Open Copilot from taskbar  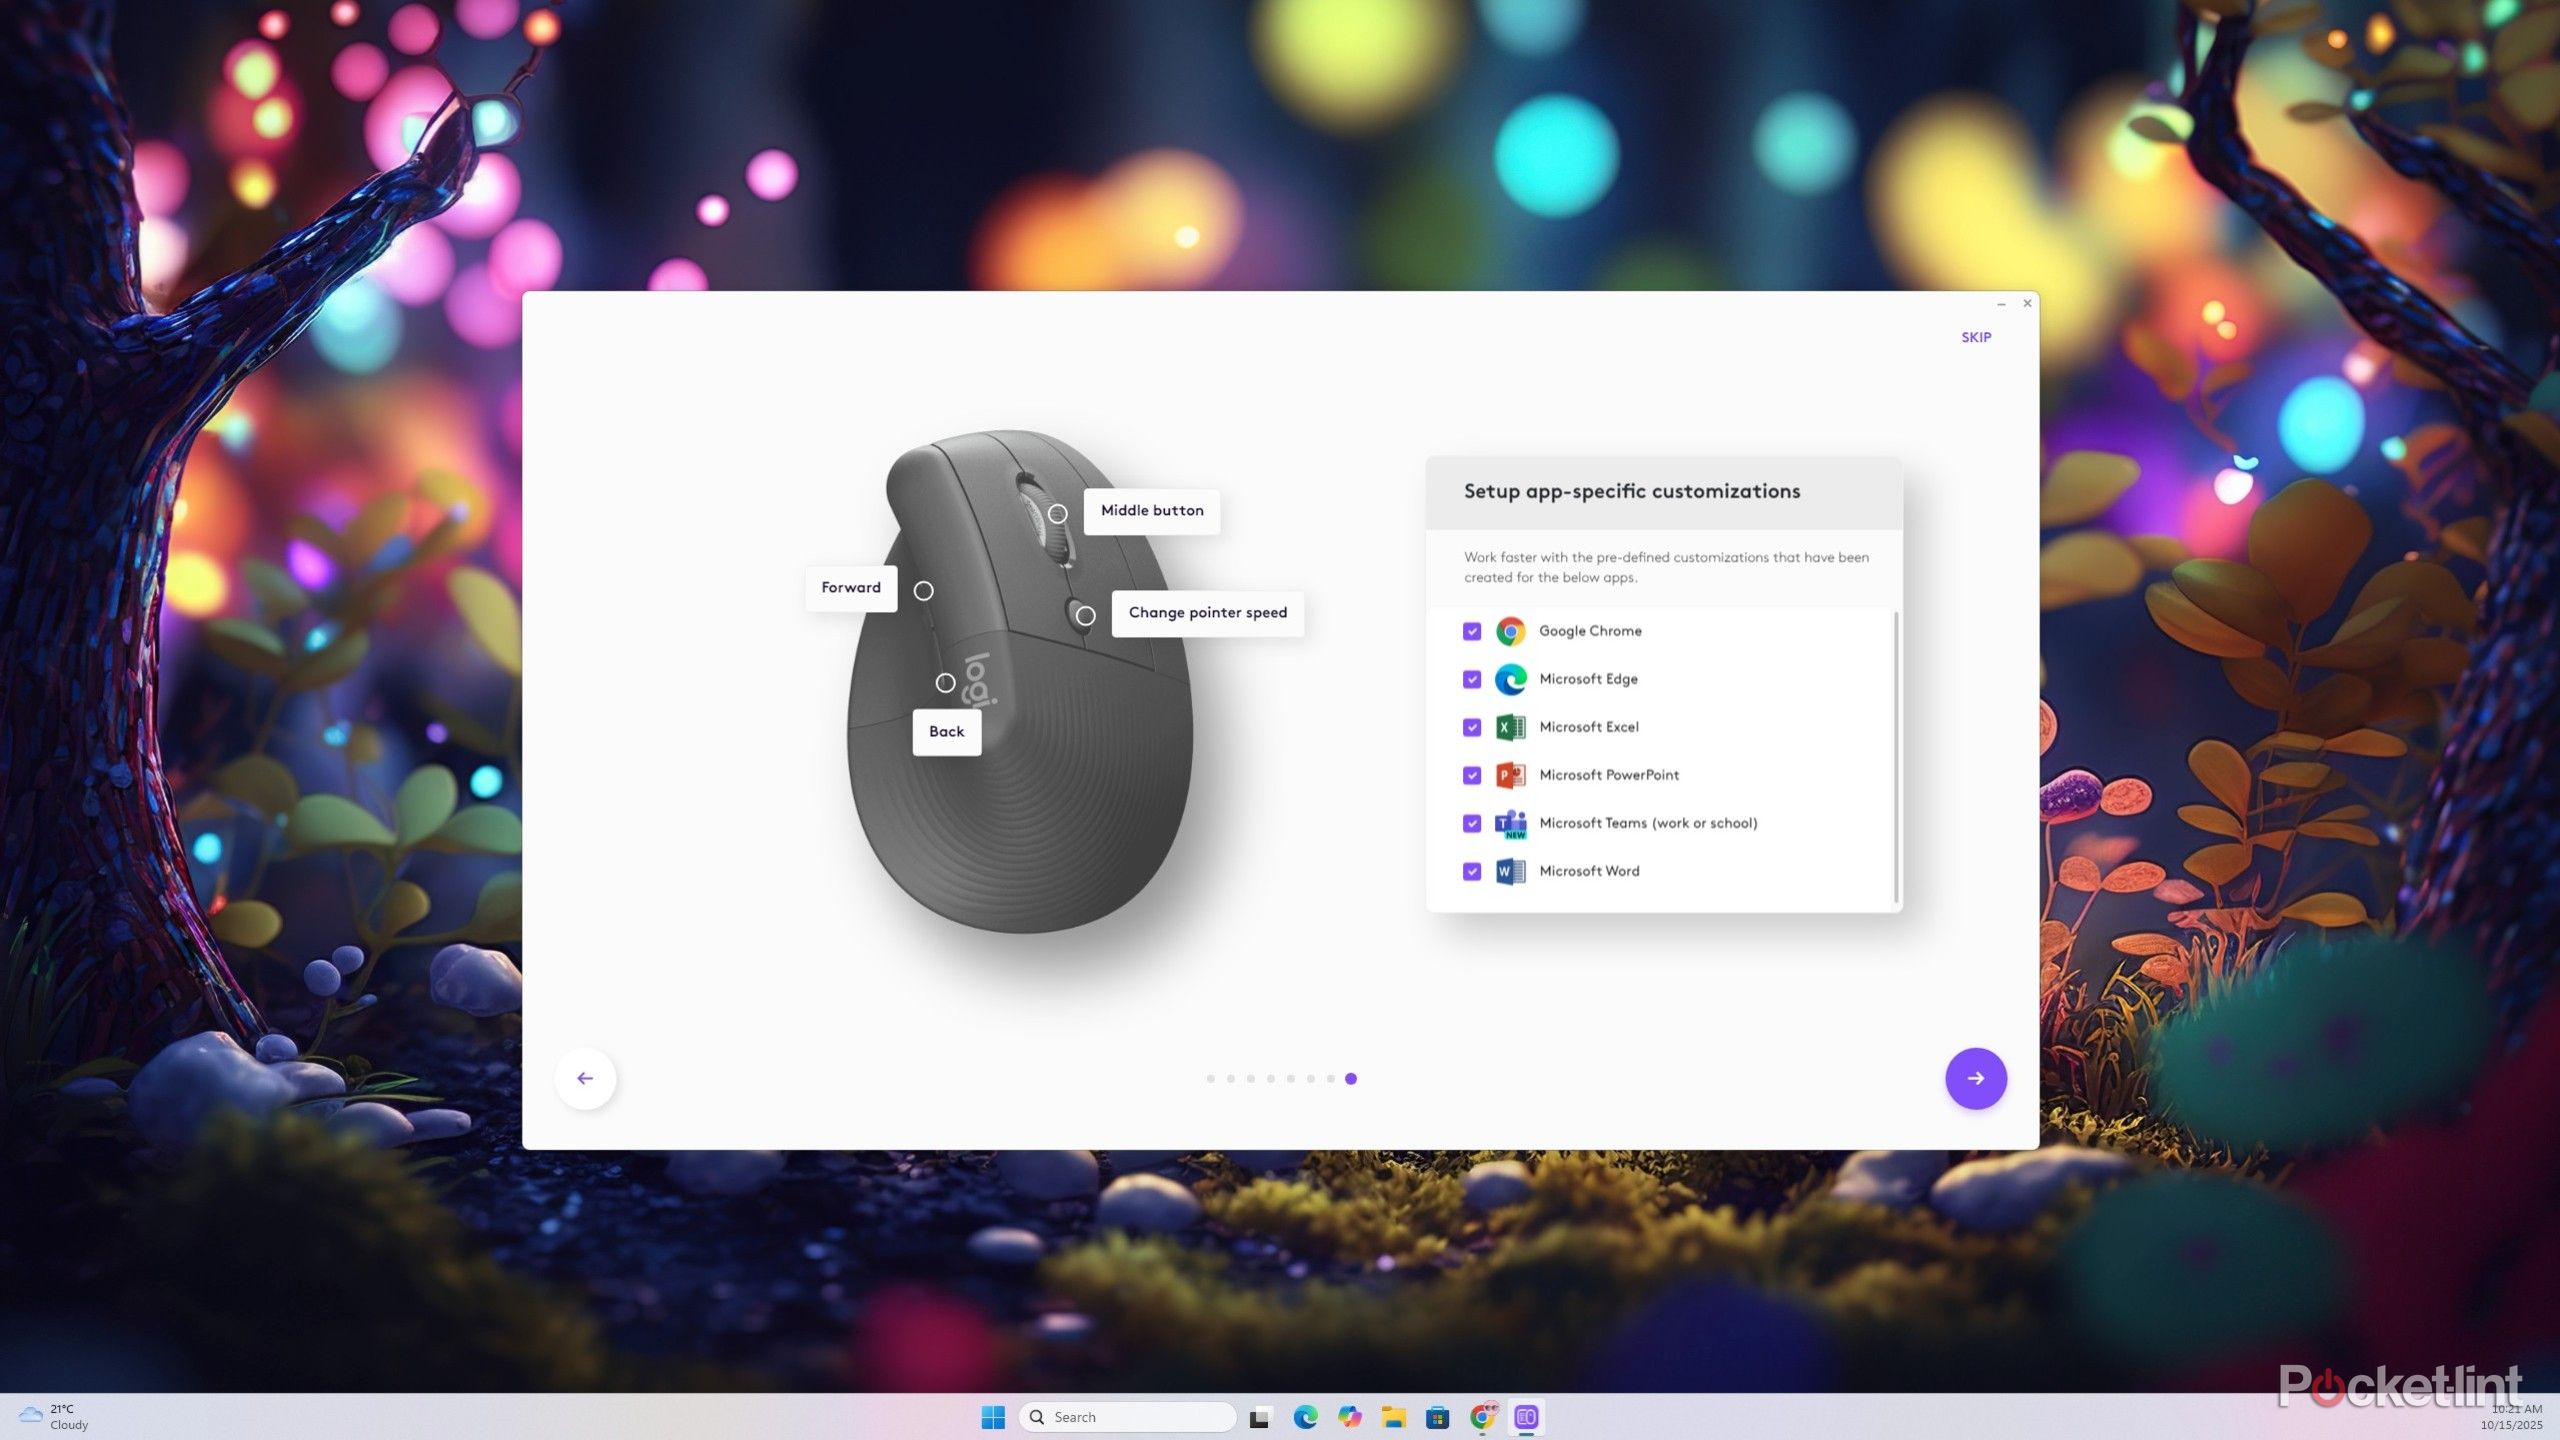point(1350,1417)
